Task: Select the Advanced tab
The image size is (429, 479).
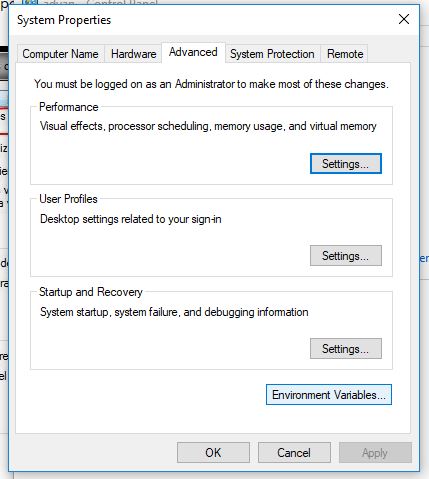Action: click(193, 52)
